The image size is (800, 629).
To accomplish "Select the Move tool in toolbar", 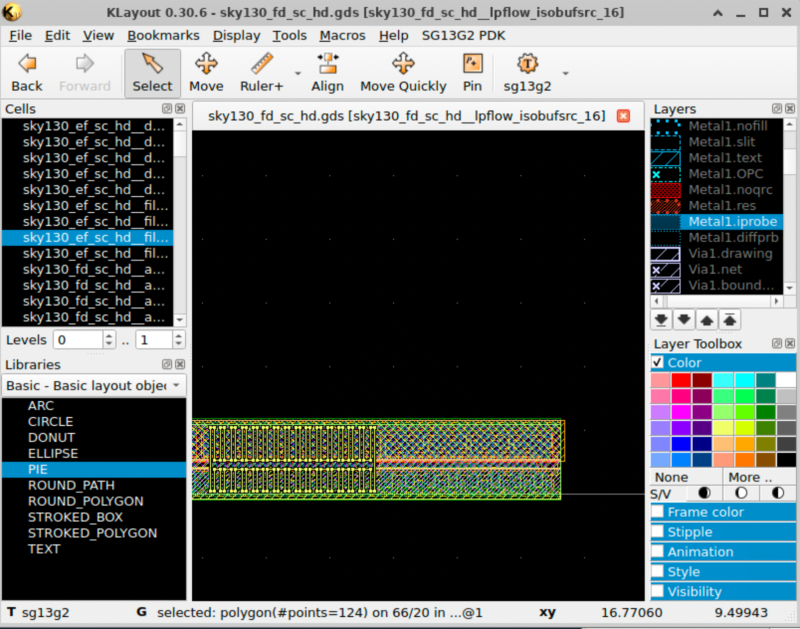I will pyautogui.click(x=206, y=72).
